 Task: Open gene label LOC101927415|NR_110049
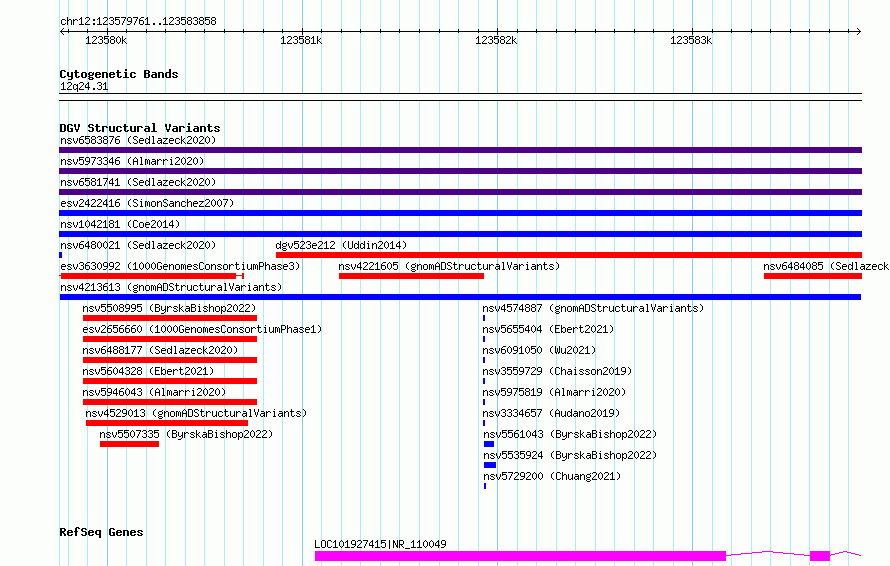coord(380,544)
